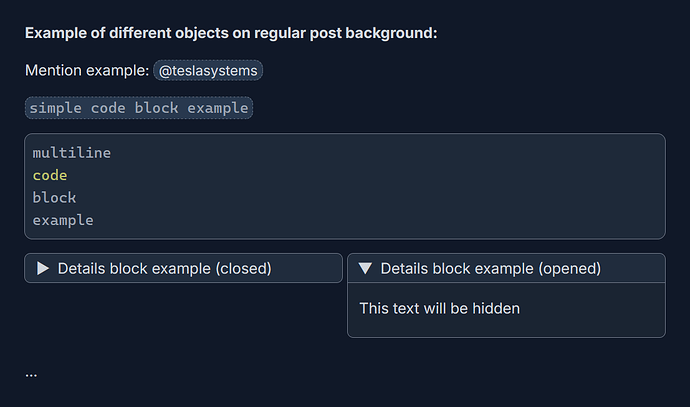Collapse the opened details block triangle
This screenshot has height=407, width=690.
[x=365, y=268]
